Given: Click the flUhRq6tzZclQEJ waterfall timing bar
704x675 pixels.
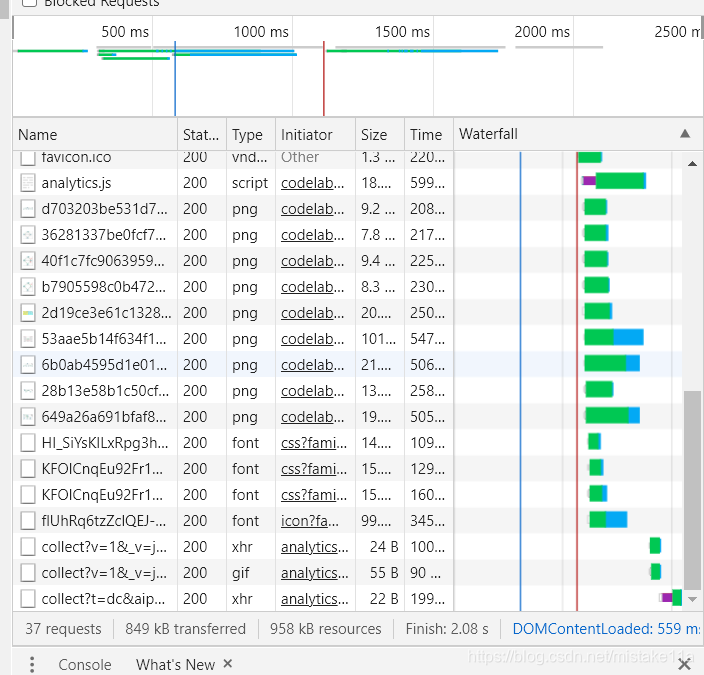Looking at the screenshot, I should [608, 520].
